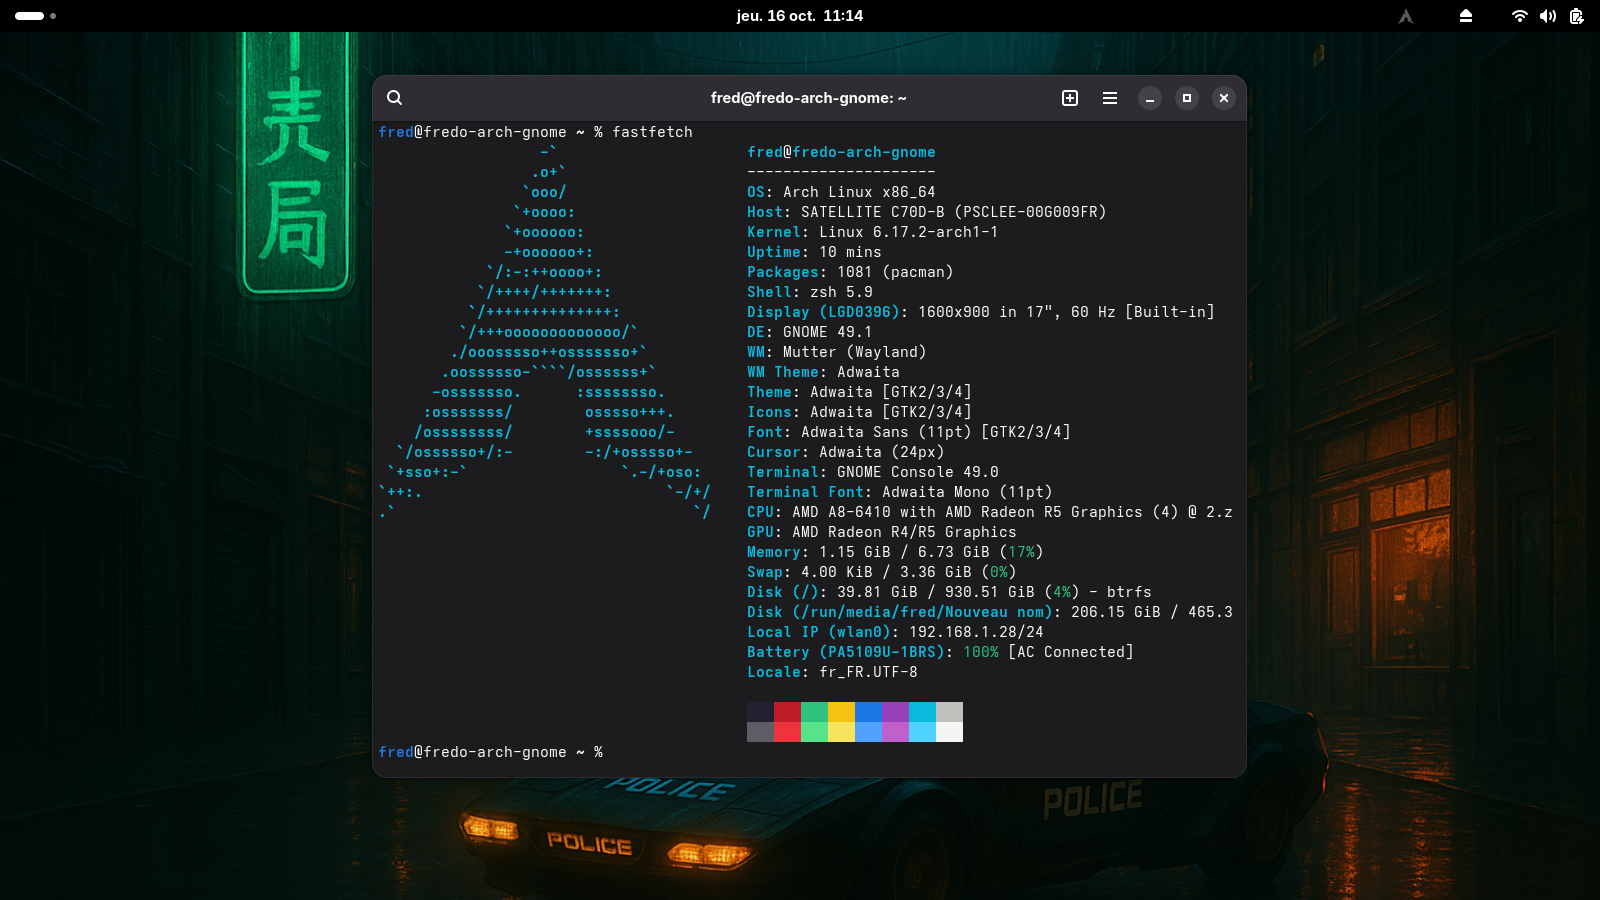
Task: Click the fred@fredo-arch-gnome window title
Action: [808, 98]
